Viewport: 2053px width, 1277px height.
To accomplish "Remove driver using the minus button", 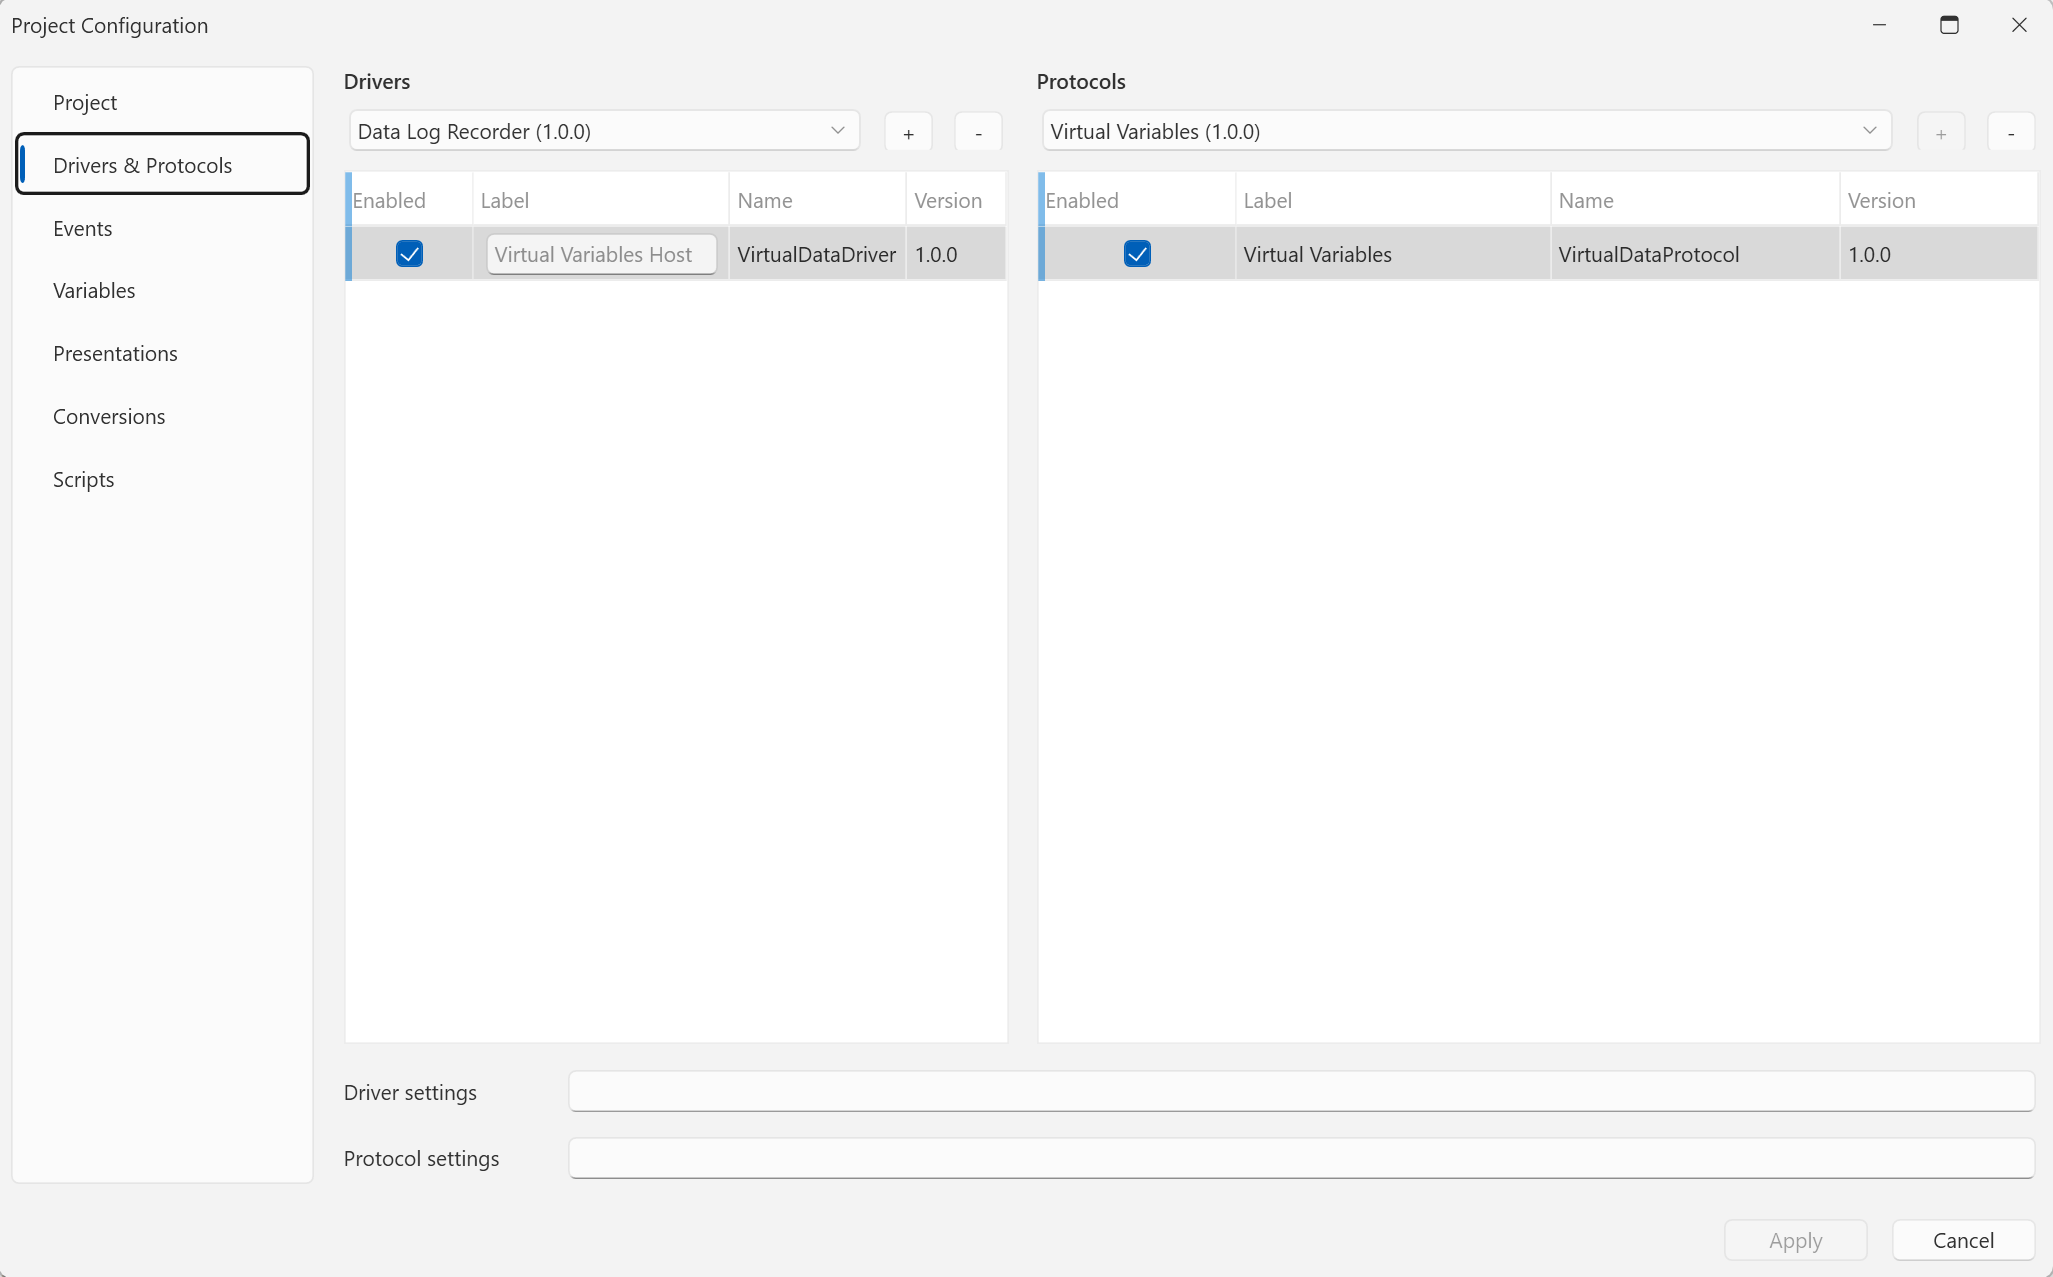I will [x=978, y=132].
